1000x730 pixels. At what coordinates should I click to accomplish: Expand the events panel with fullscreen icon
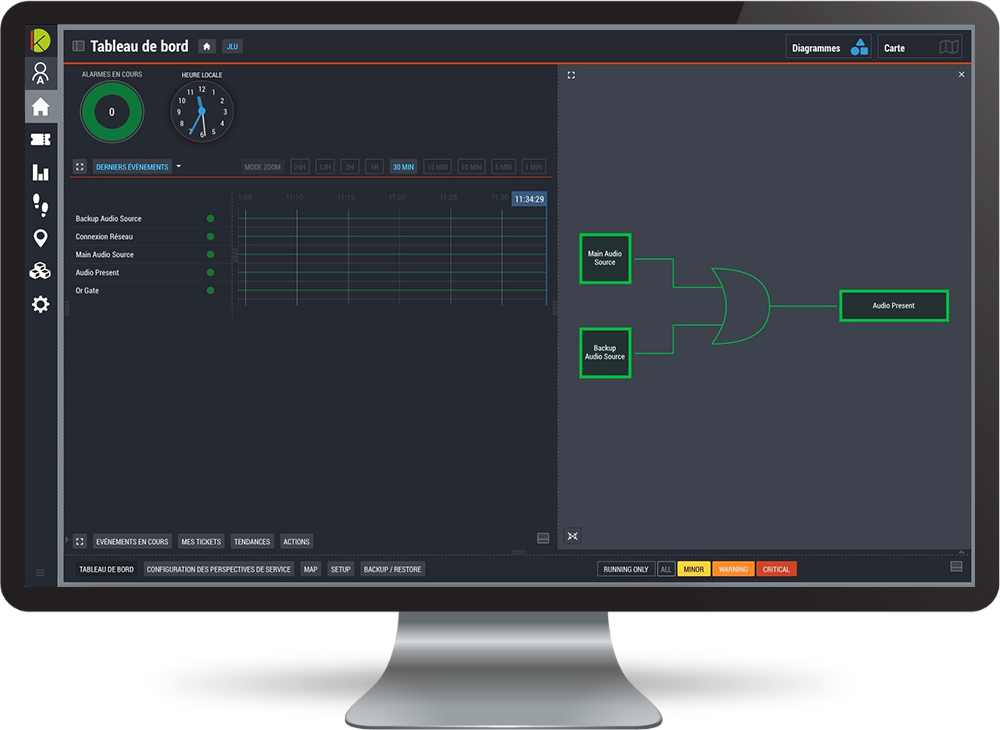coord(82,166)
